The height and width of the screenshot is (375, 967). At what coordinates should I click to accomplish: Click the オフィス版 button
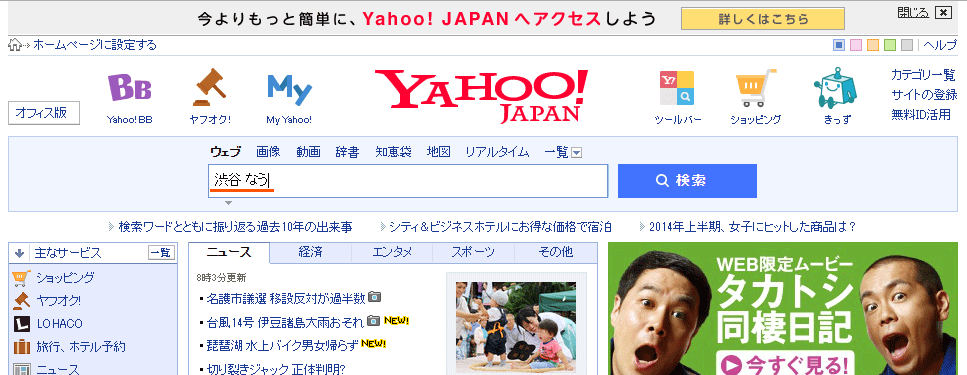(44, 113)
